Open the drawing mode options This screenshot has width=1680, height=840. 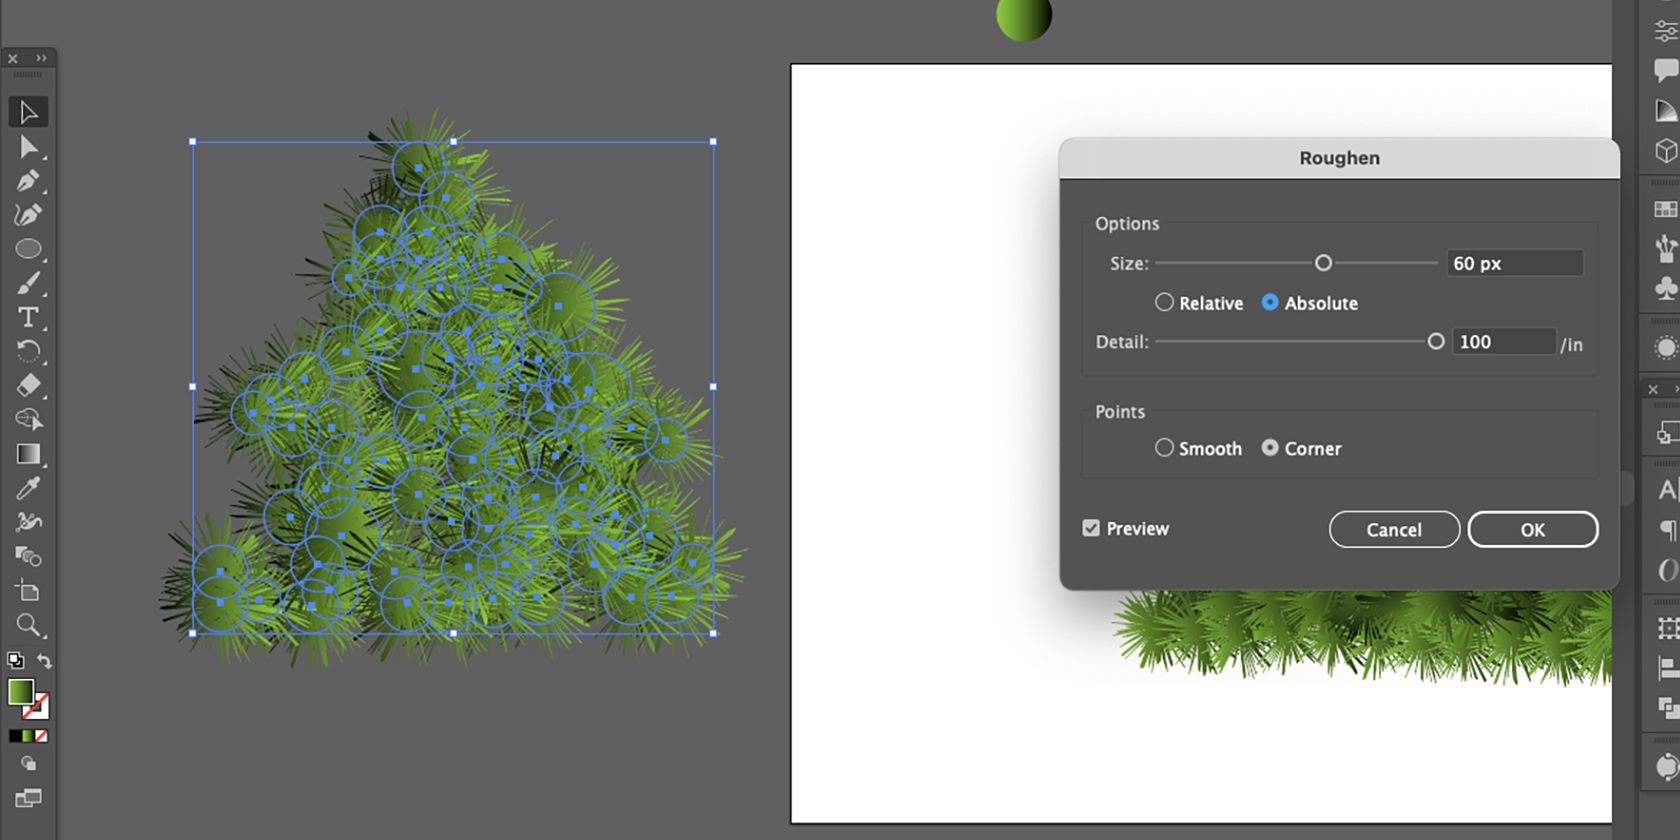point(28,764)
